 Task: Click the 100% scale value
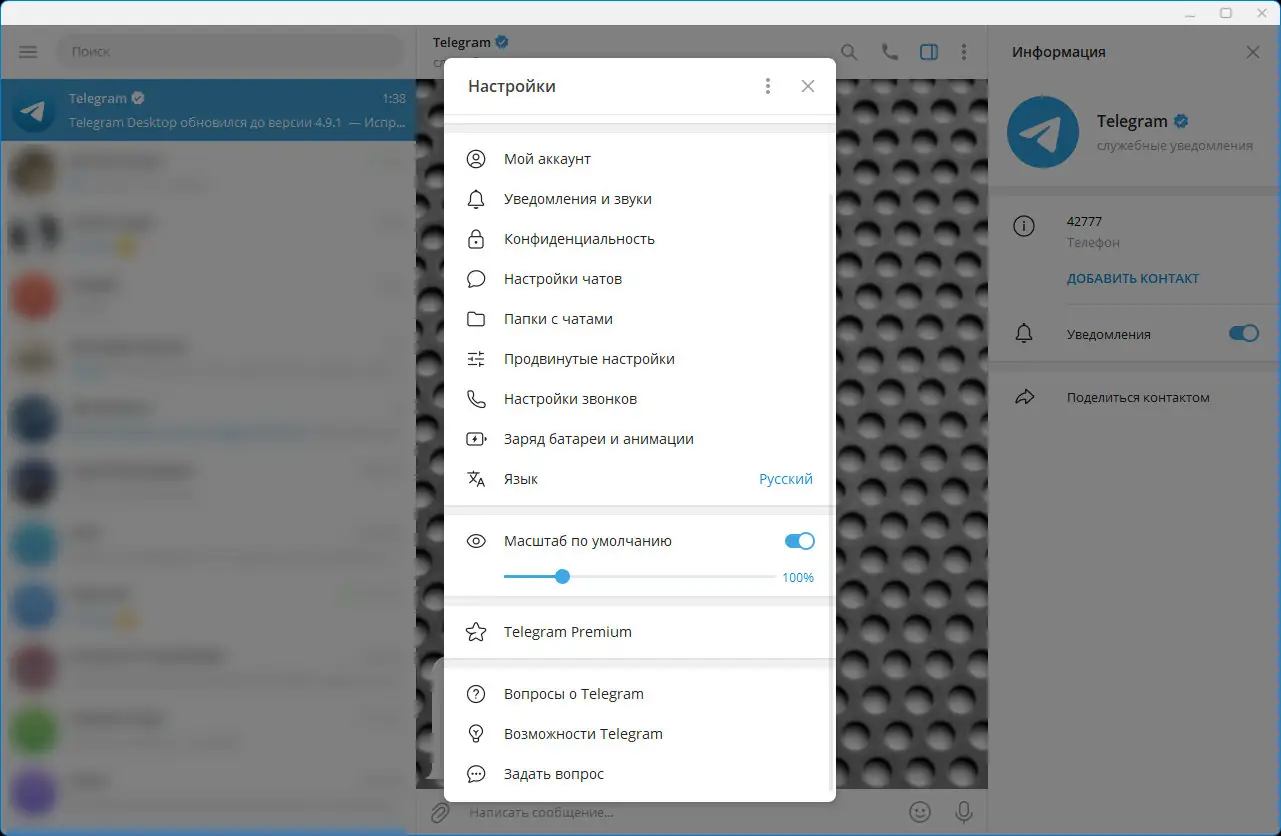798,578
